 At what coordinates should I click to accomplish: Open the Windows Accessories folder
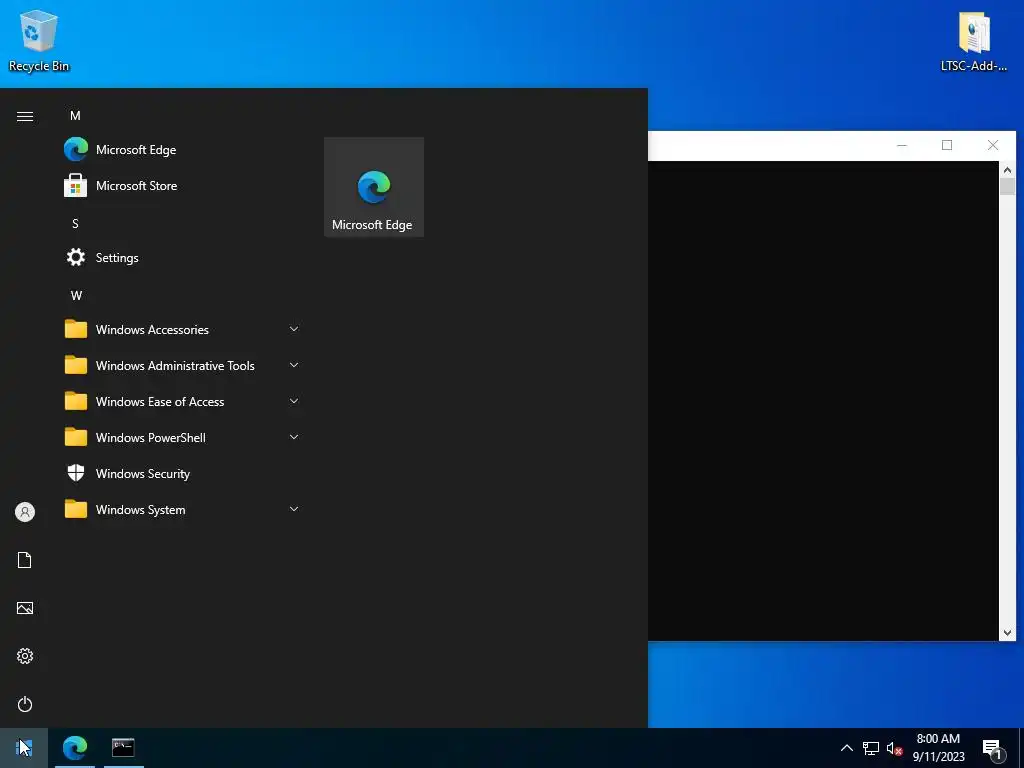(182, 329)
